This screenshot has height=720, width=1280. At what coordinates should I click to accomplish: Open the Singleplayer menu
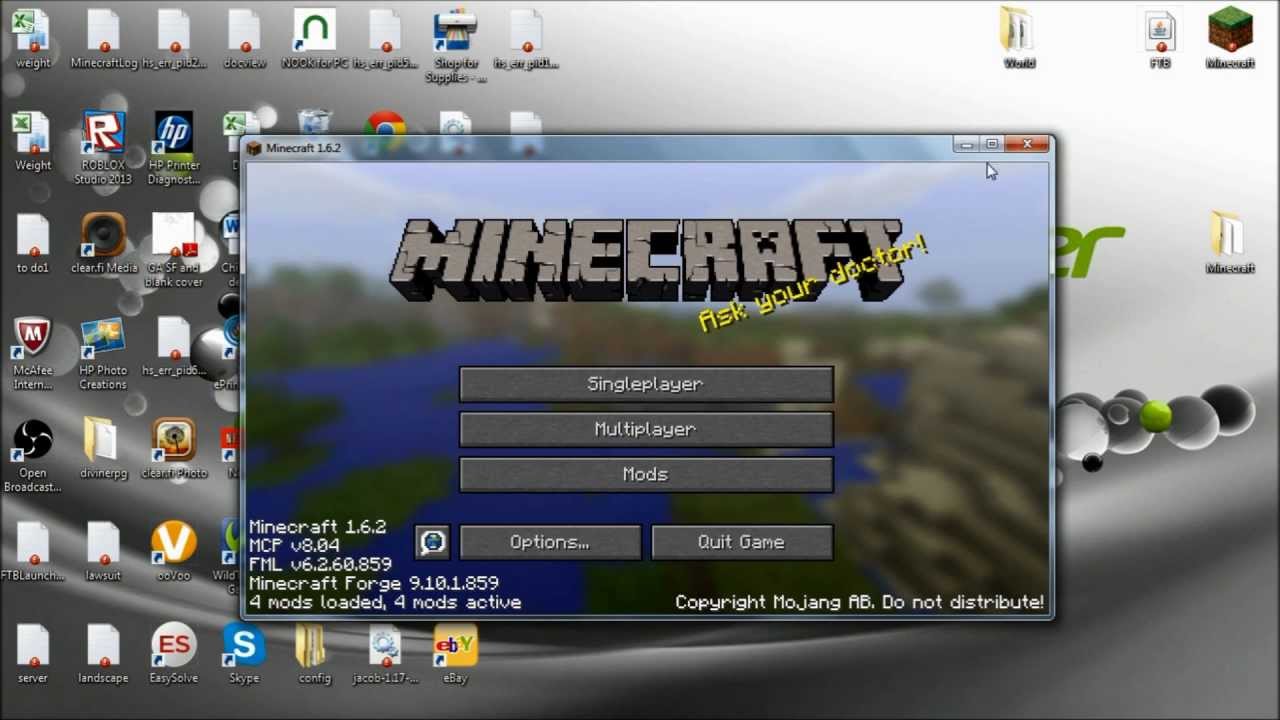646,384
